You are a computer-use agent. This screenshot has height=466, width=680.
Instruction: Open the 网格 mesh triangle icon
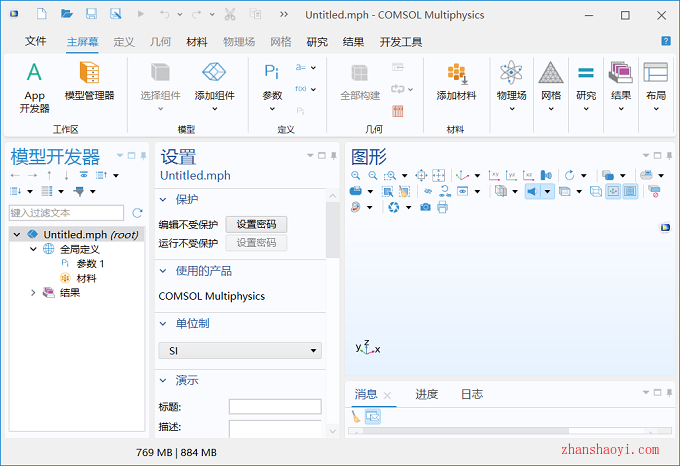click(x=551, y=72)
